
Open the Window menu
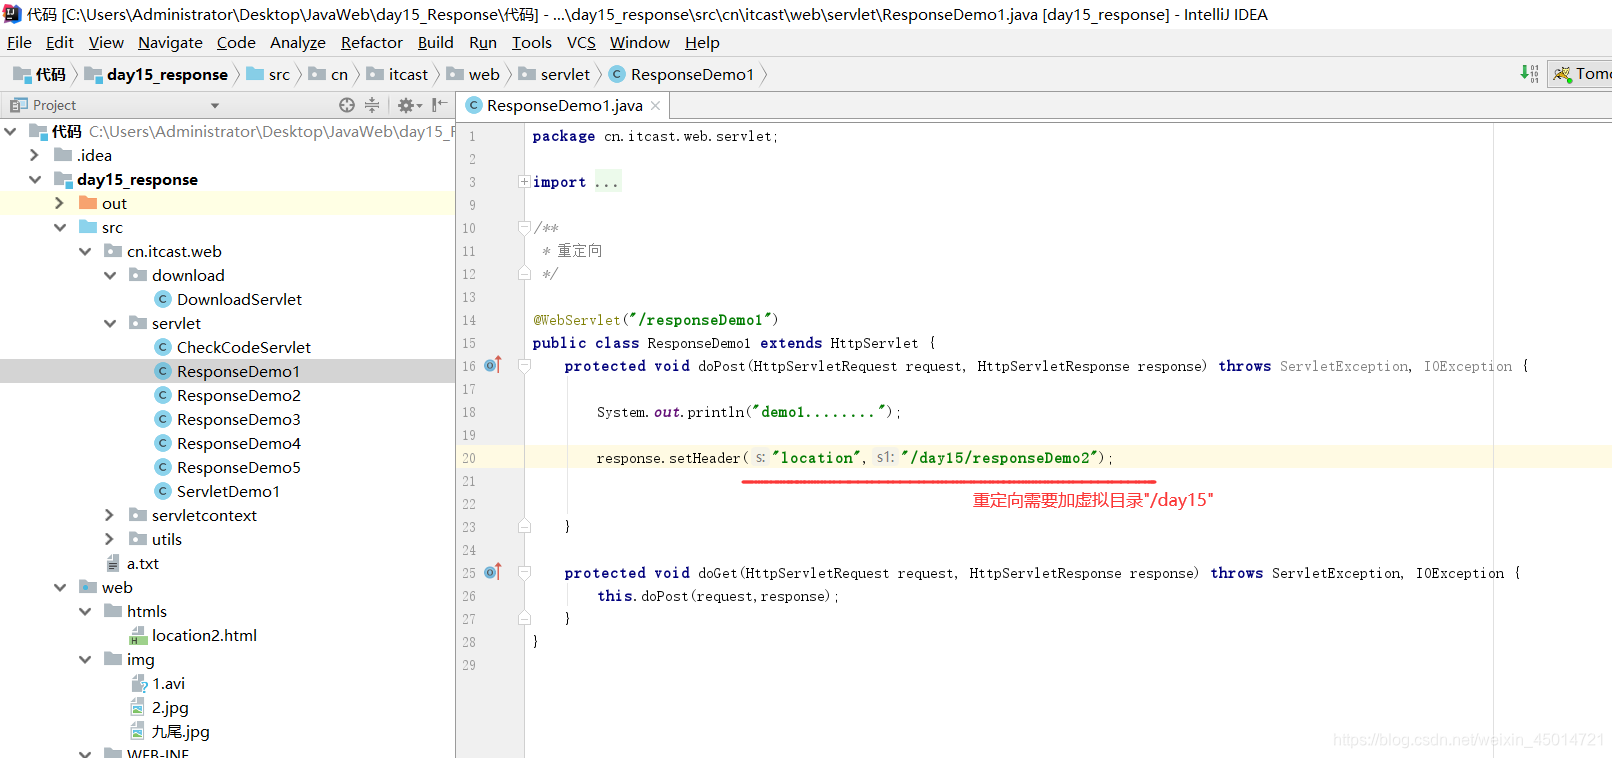(x=640, y=42)
